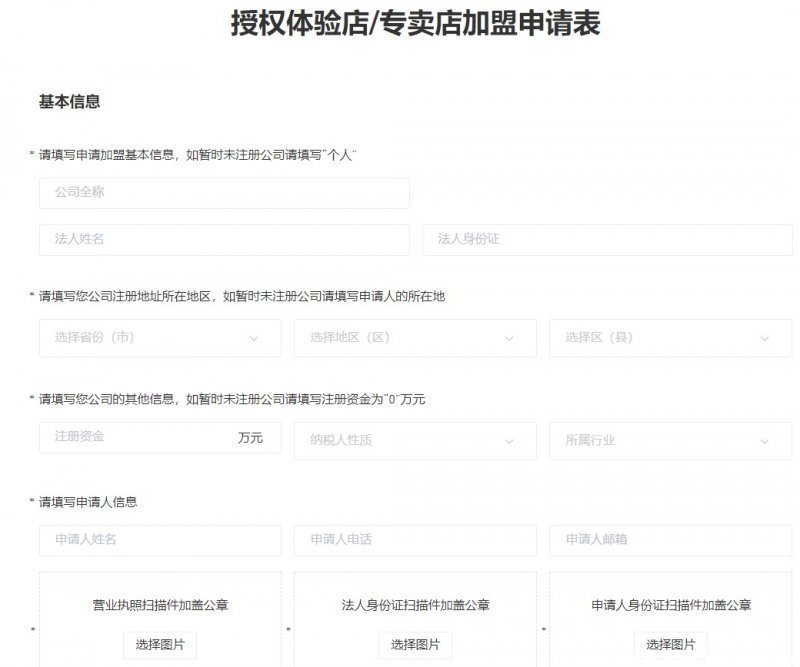Click the 申请人邮箱 input field
The height and width of the screenshot is (667, 800).
pyautogui.click(x=670, y=540)
